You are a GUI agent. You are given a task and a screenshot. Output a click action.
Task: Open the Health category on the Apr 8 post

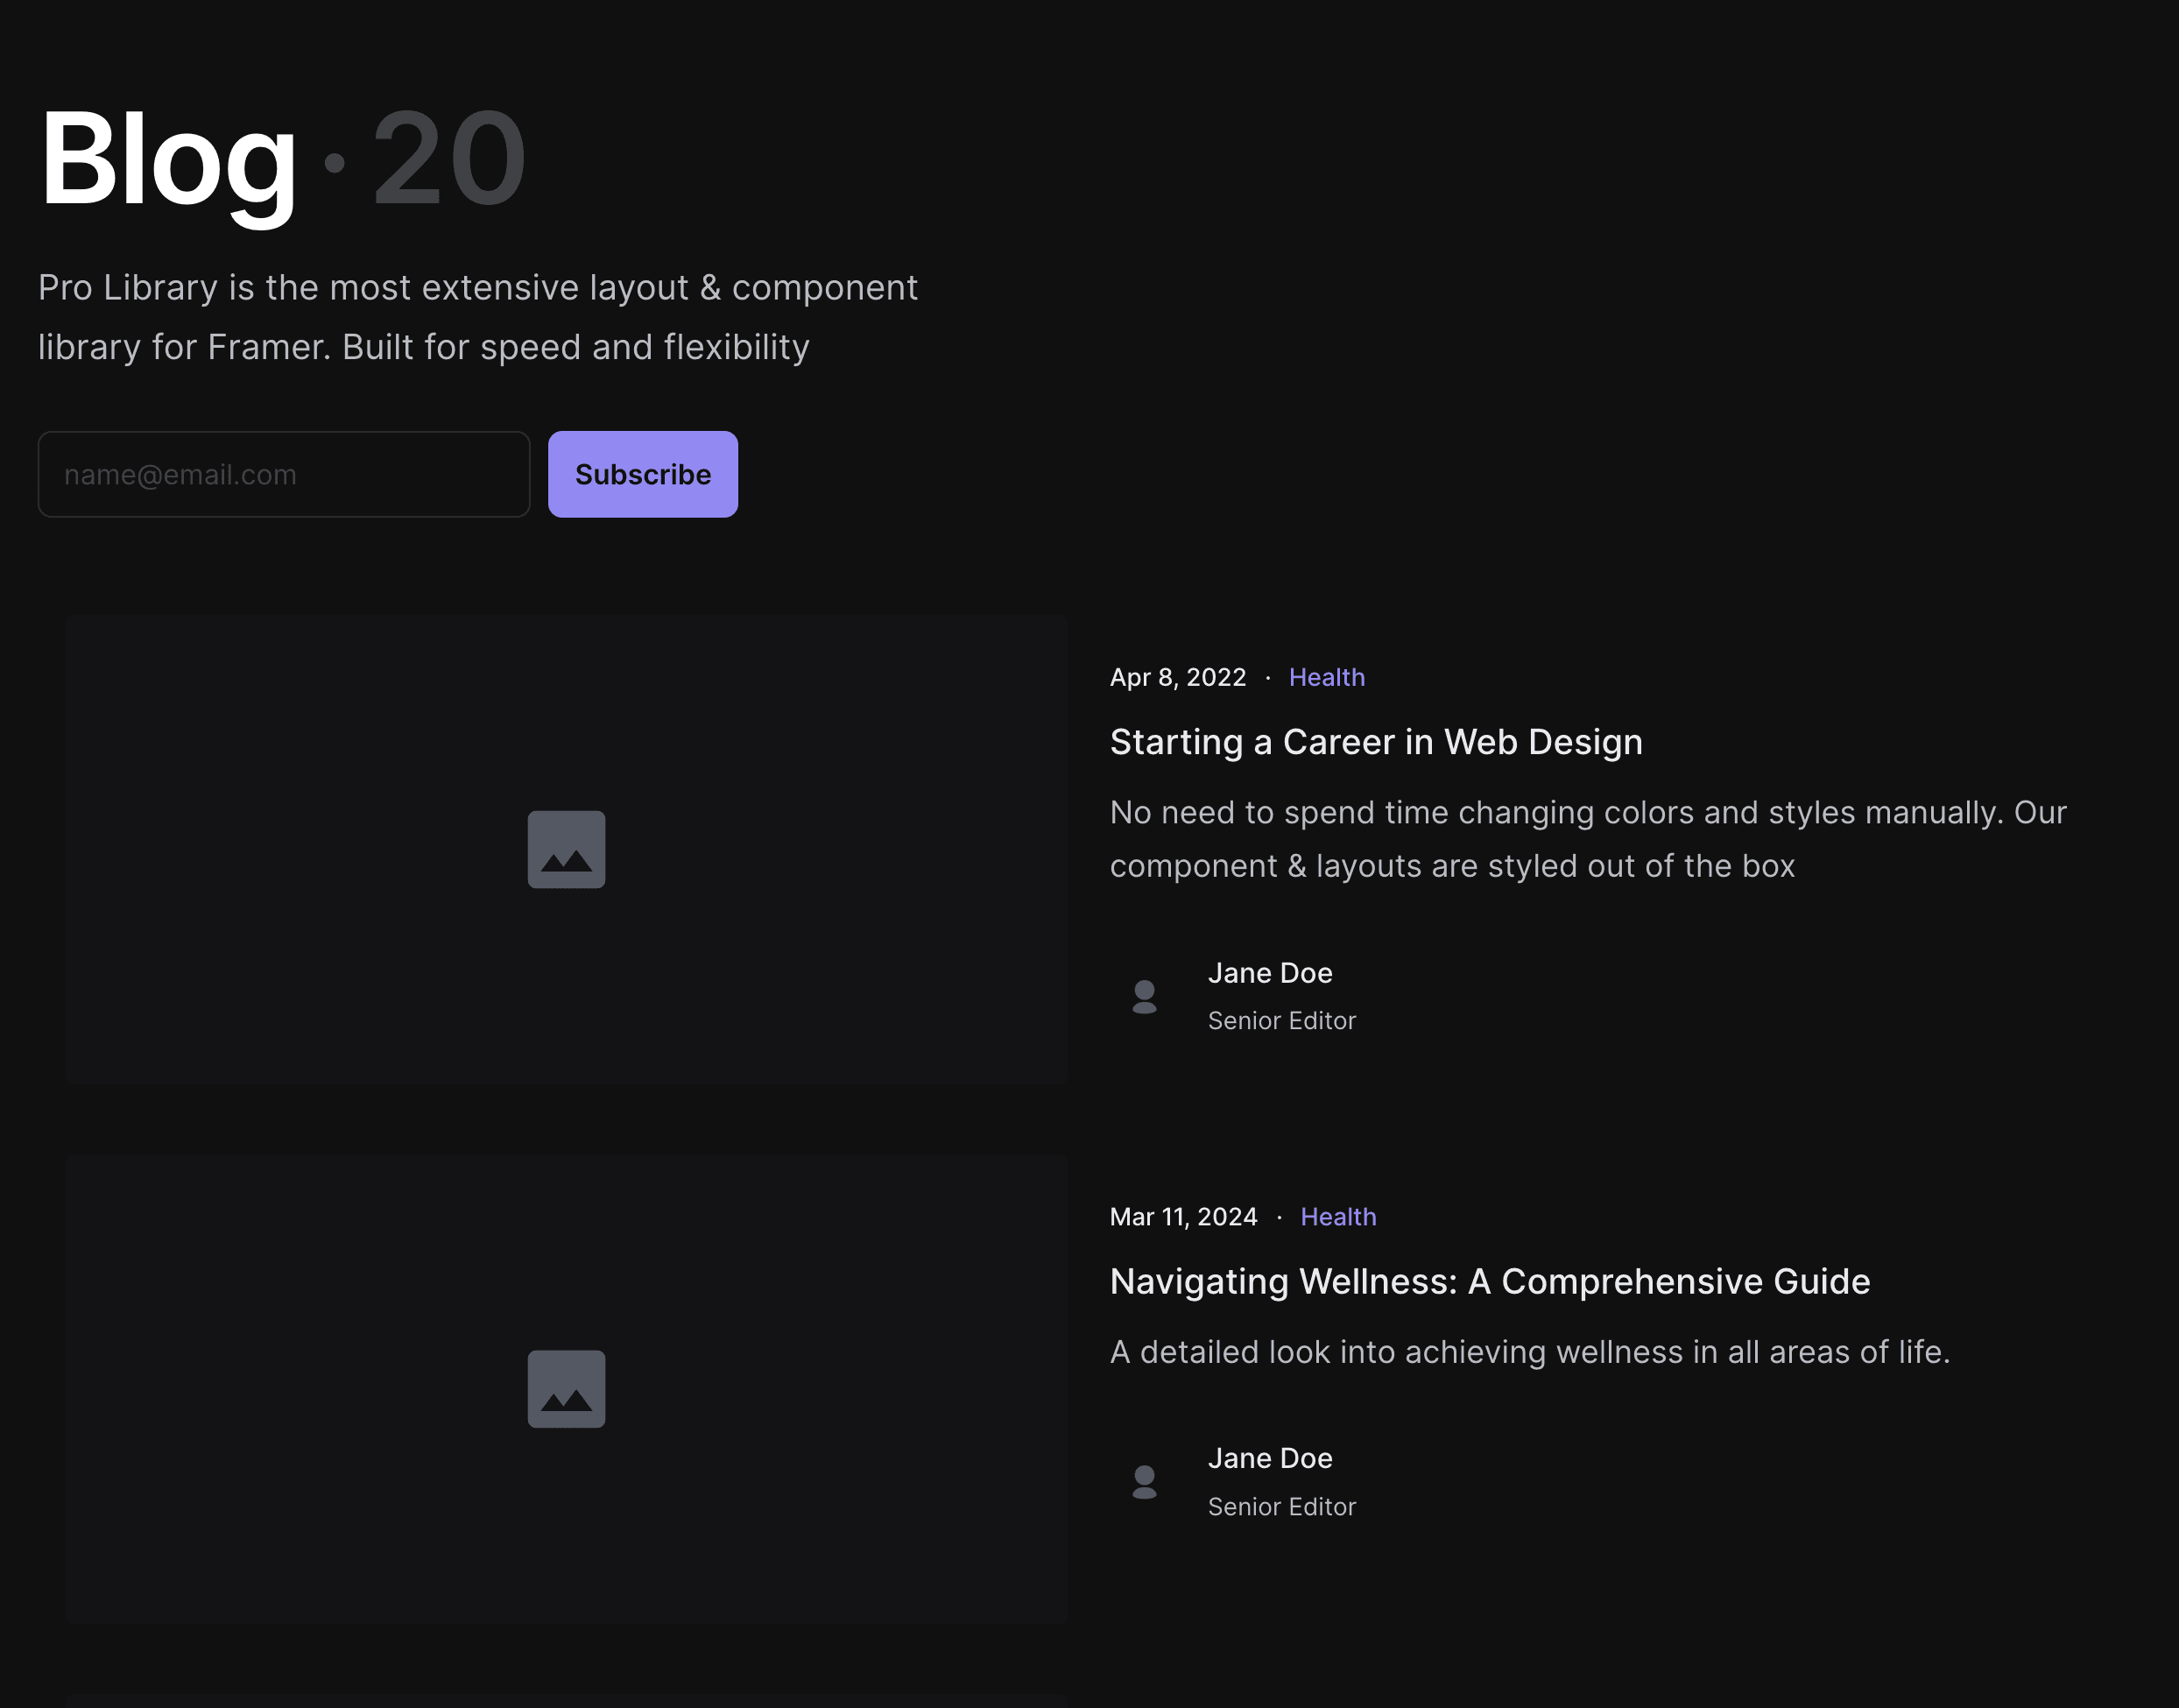point(1327,677)
